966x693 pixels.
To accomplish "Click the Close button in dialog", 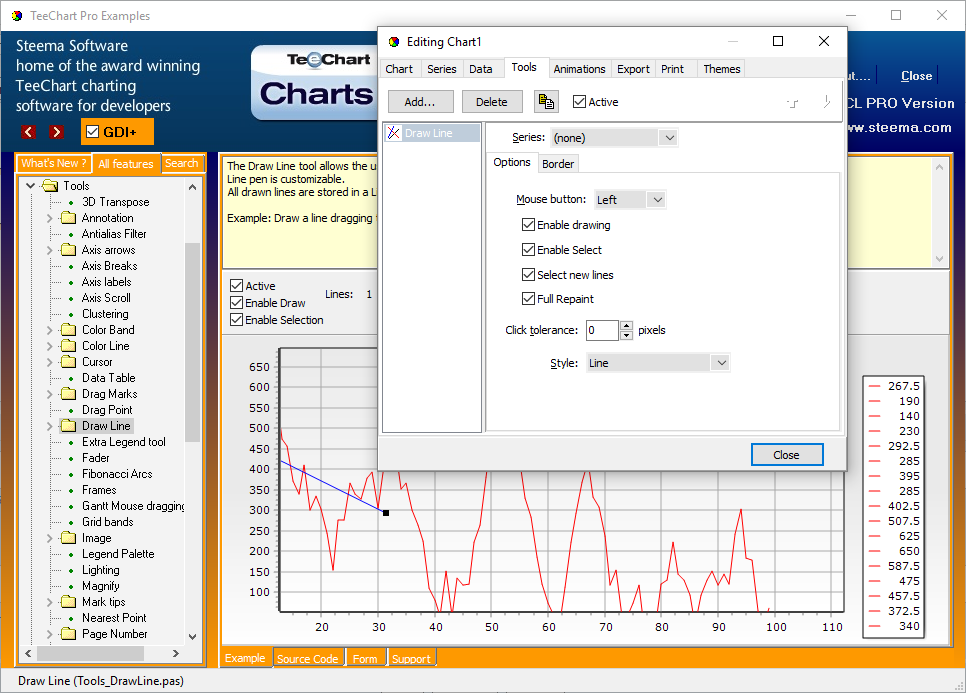I will coord(787,455).
